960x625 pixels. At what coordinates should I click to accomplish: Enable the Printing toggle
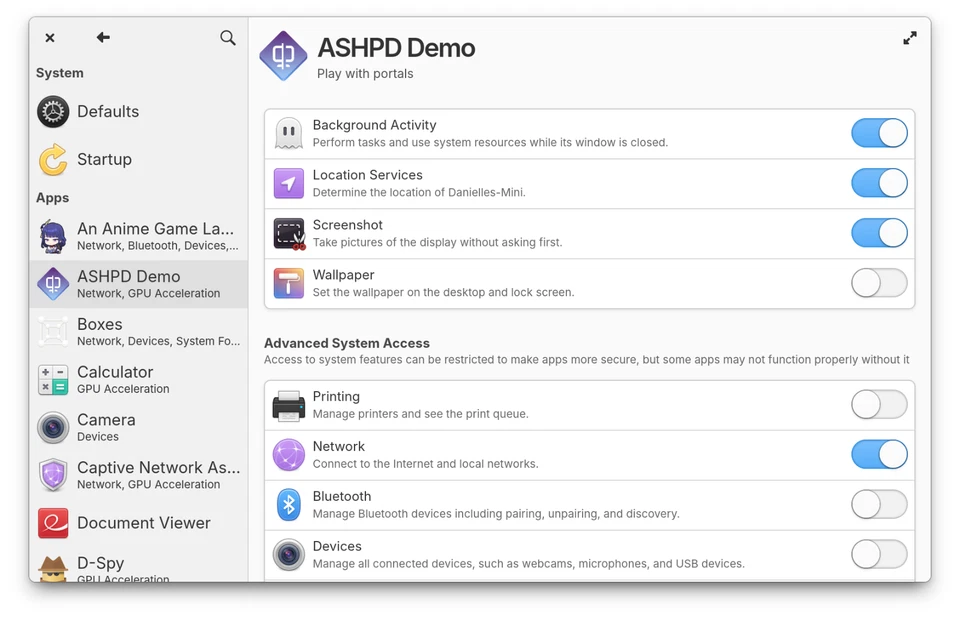pos(879,404)
